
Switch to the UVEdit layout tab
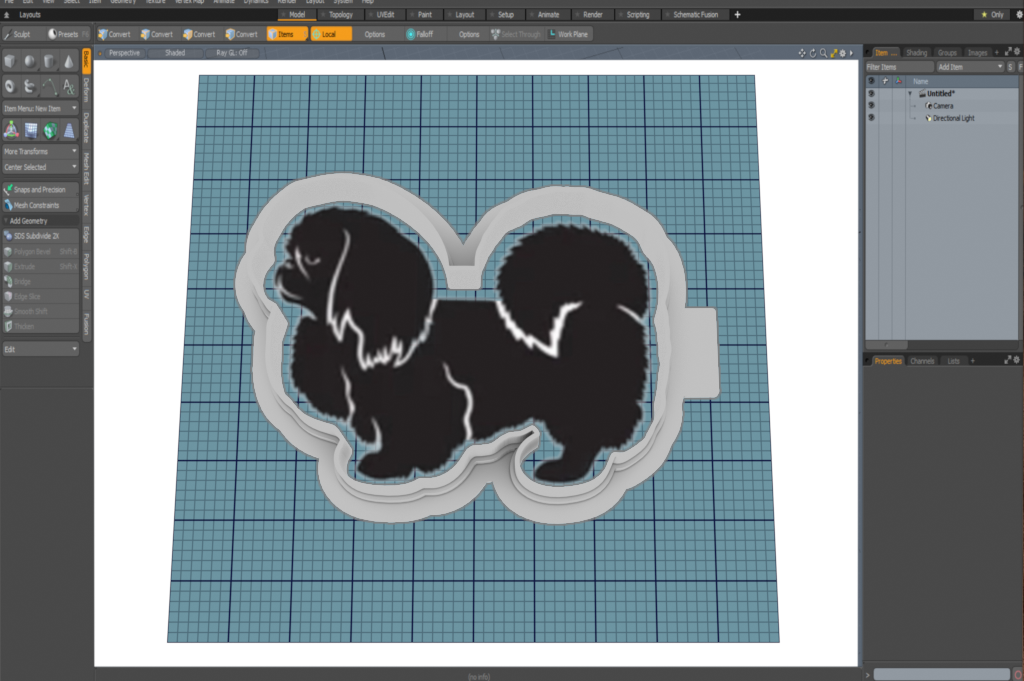tap(385, 14)
